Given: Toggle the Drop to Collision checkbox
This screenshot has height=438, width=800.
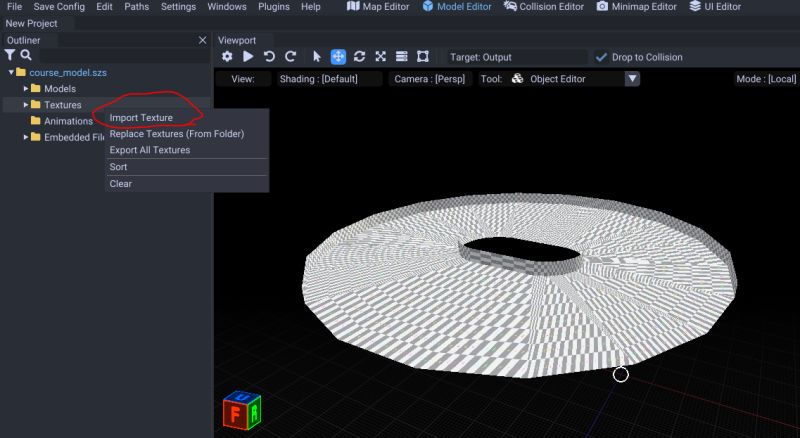Looking at the screenshot, I should [602, 57].
